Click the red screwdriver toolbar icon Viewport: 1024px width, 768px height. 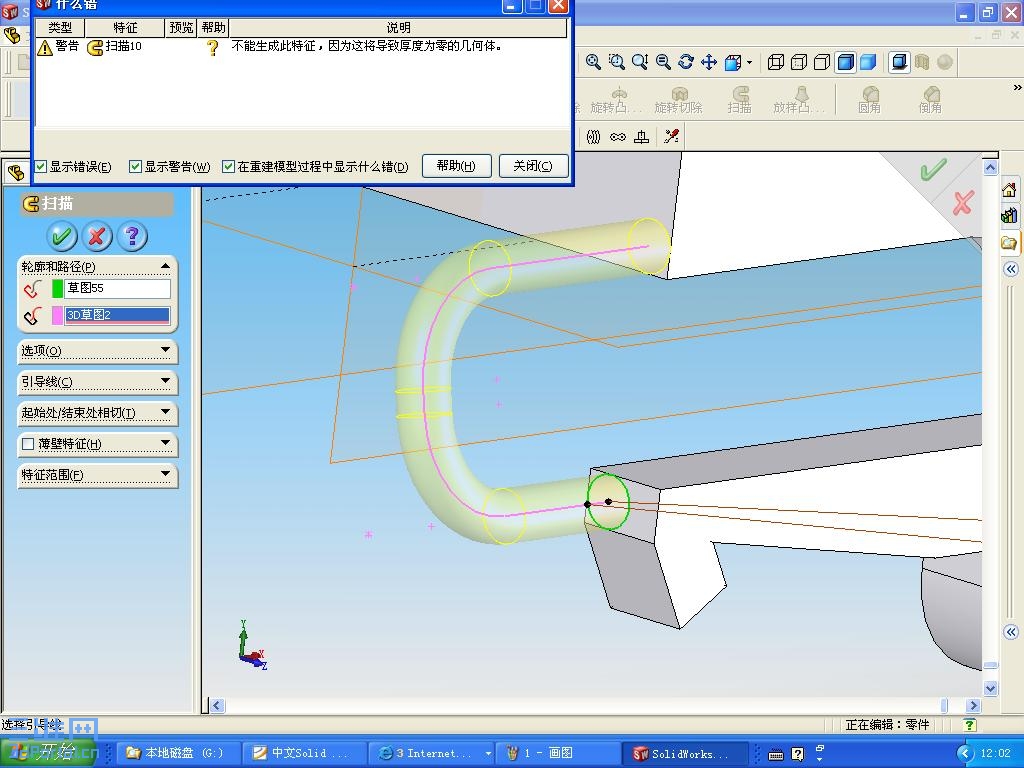[x=671, y=136]
